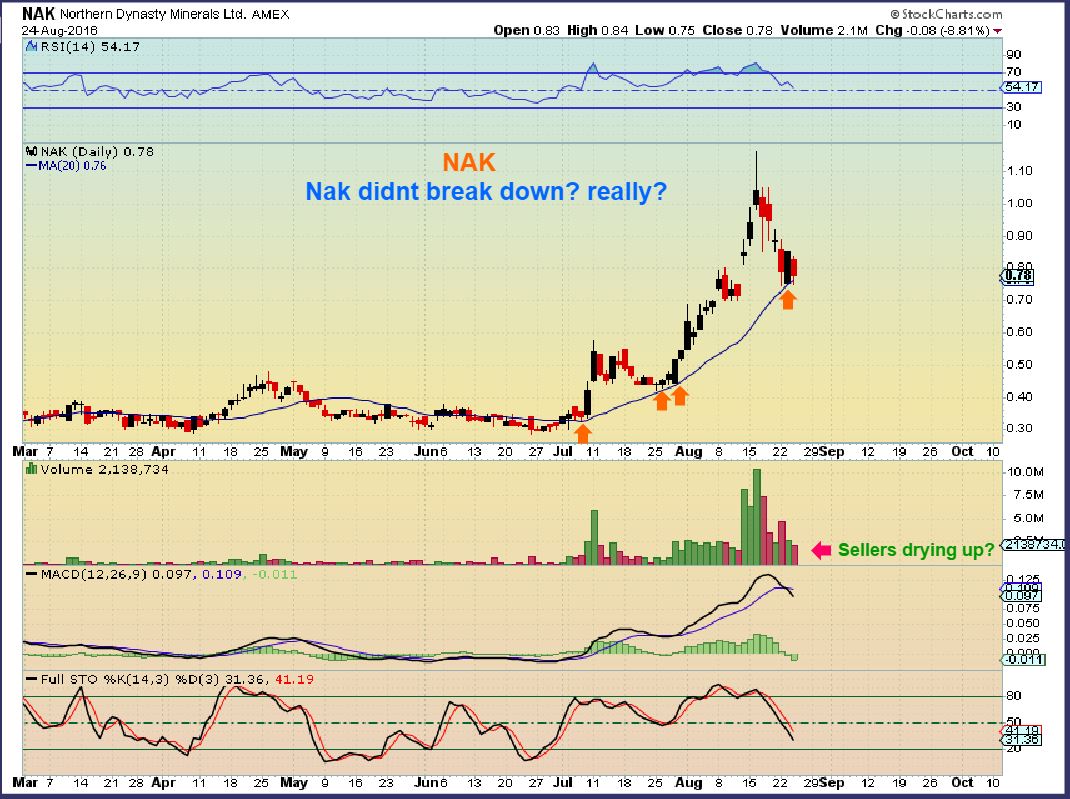
Task: Click the orange arrow below the July 11 candle
Action: tap(582, 433)
